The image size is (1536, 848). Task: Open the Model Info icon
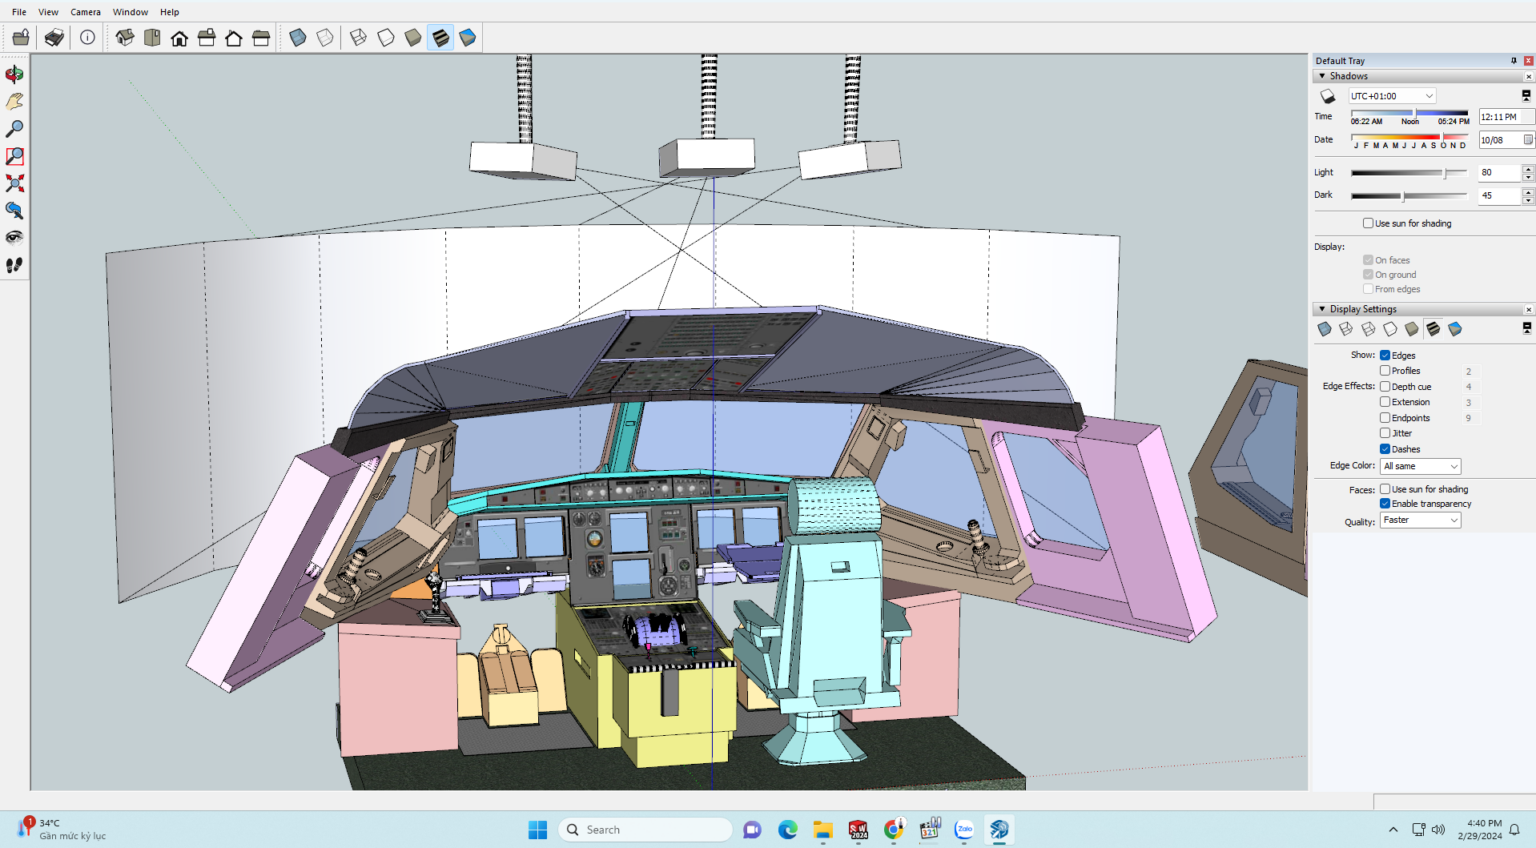pyautogui.click(x=88, y=38)
